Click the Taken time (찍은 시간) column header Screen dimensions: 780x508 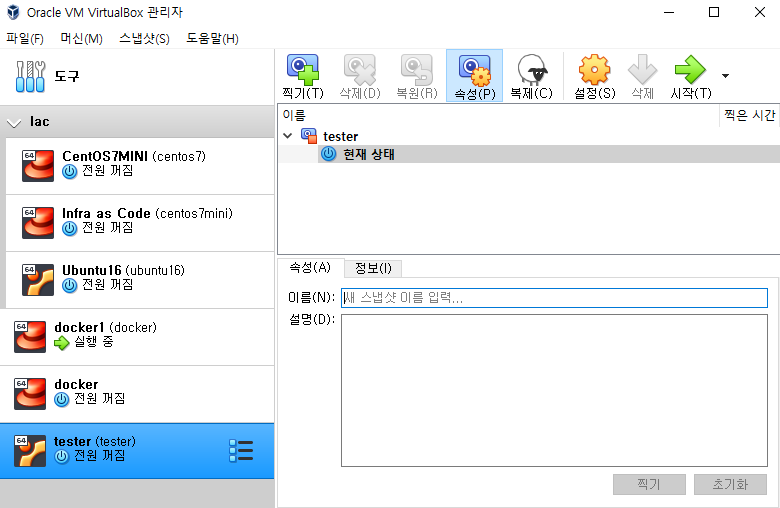point(750,115)
